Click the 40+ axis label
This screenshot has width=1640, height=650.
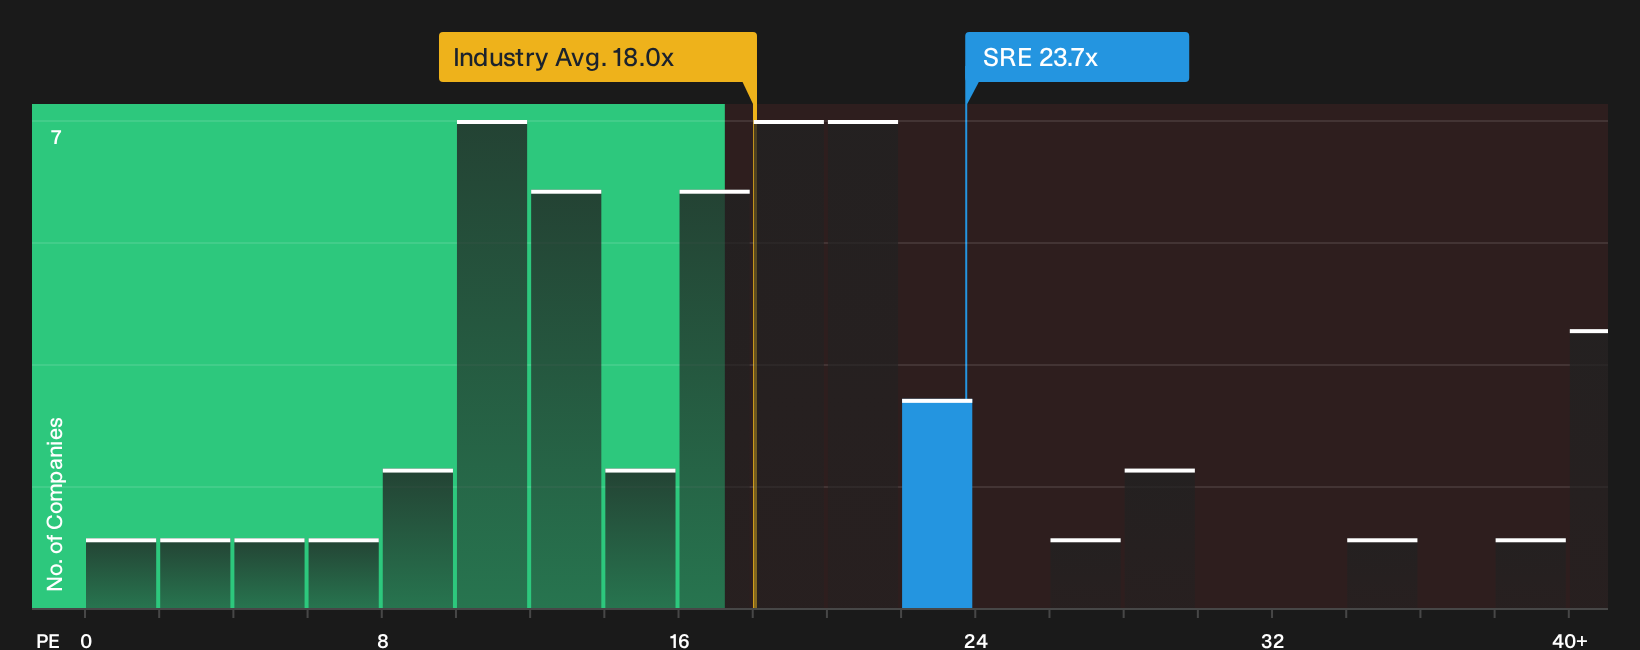[x=1569, y=640]
